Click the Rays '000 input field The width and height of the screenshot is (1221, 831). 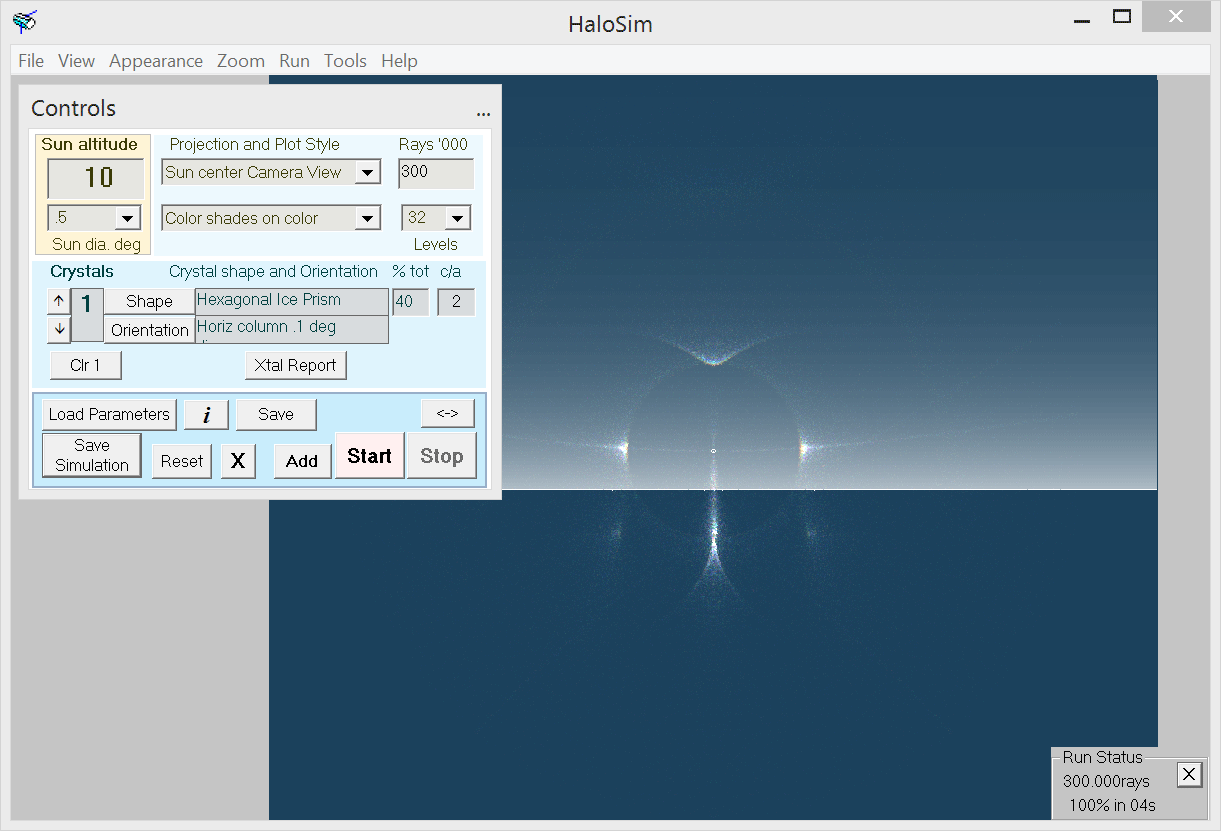click(435, 172)
